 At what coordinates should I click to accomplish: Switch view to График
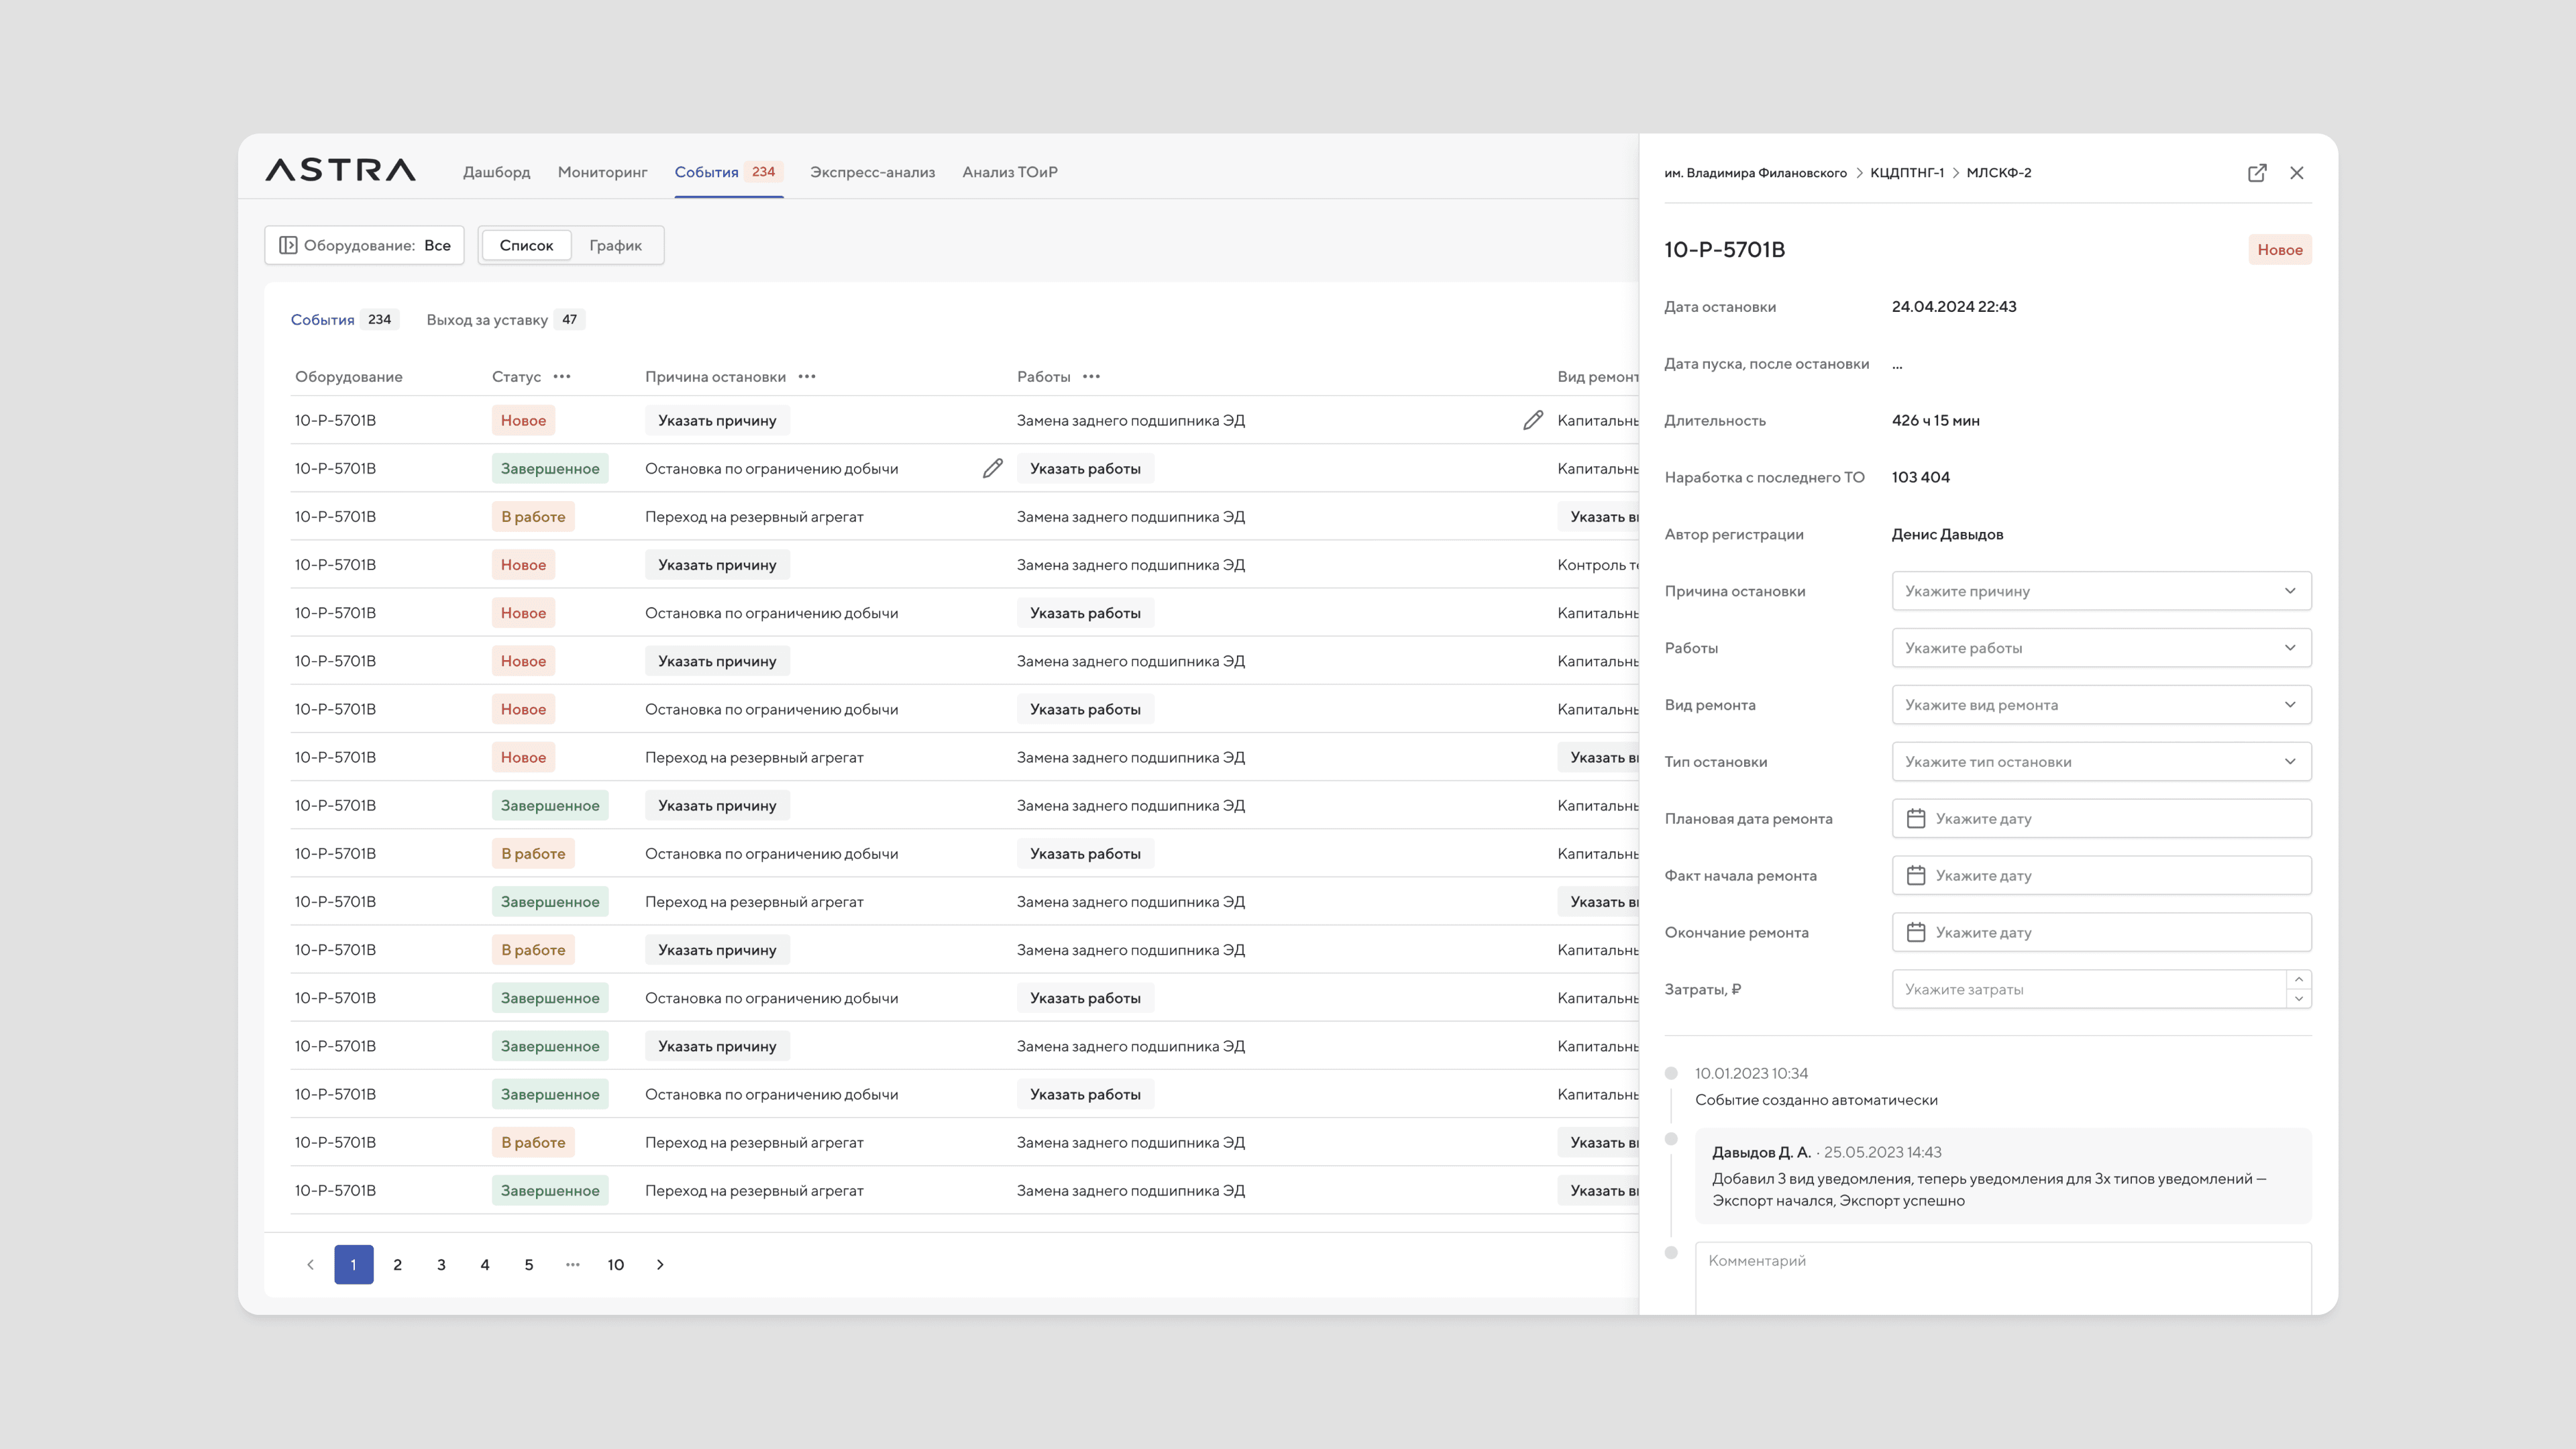point(615,245)
